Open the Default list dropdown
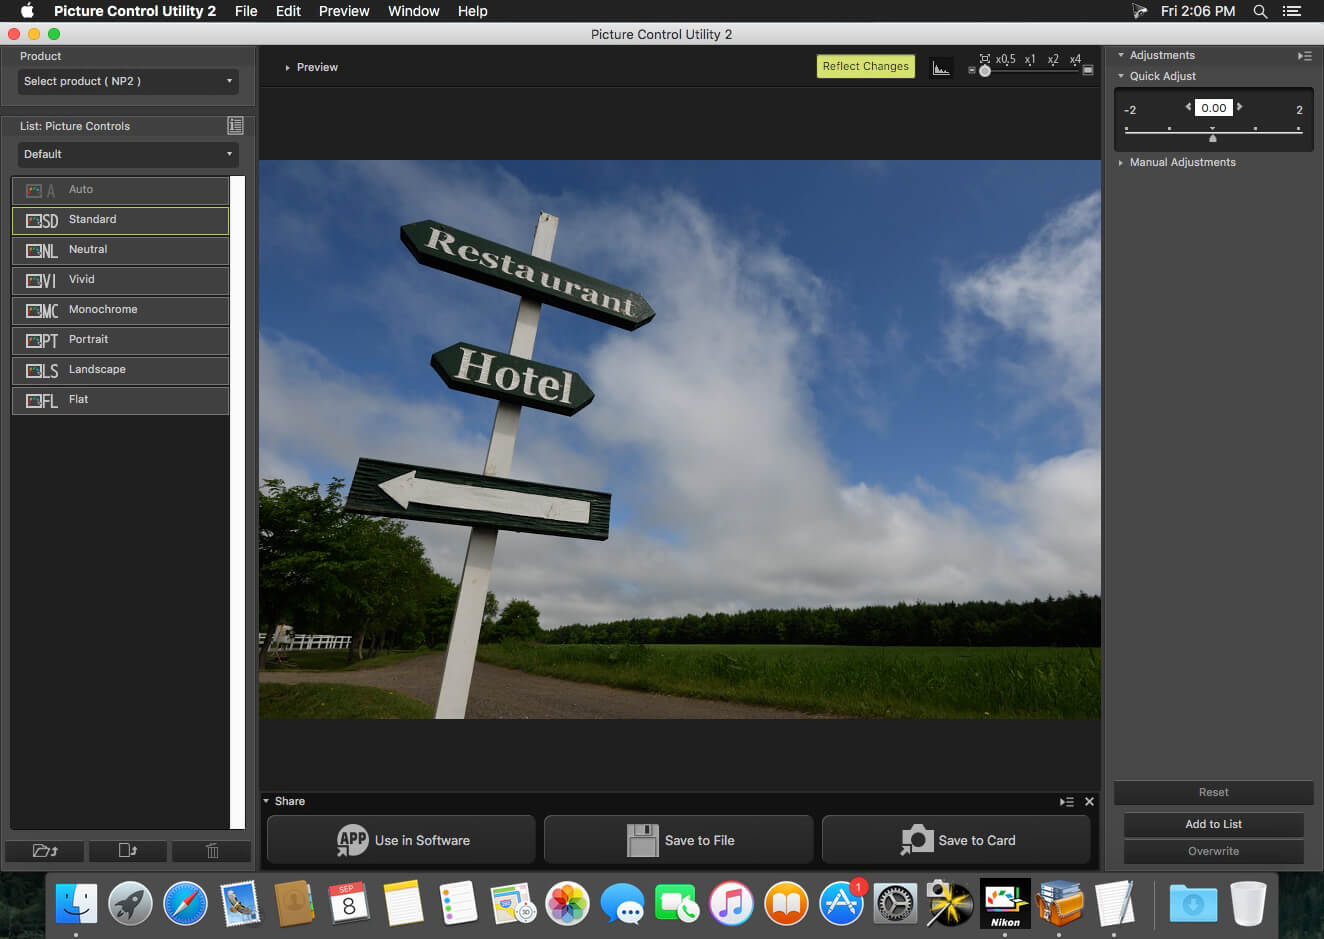The width and height of the screenshot is (1324, 939). coord(128,154)
